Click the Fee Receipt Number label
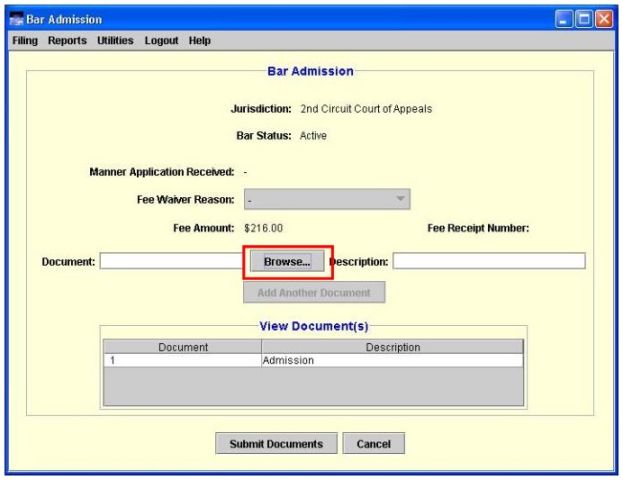 point(478,228)
